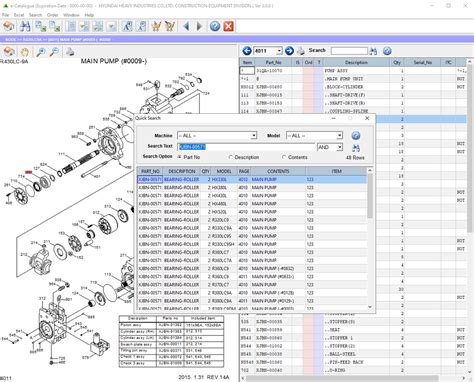Select the .MAIN PUMP UNIT row
The width and height of the screenshot is (474, 382).
[x=353, y=79]
